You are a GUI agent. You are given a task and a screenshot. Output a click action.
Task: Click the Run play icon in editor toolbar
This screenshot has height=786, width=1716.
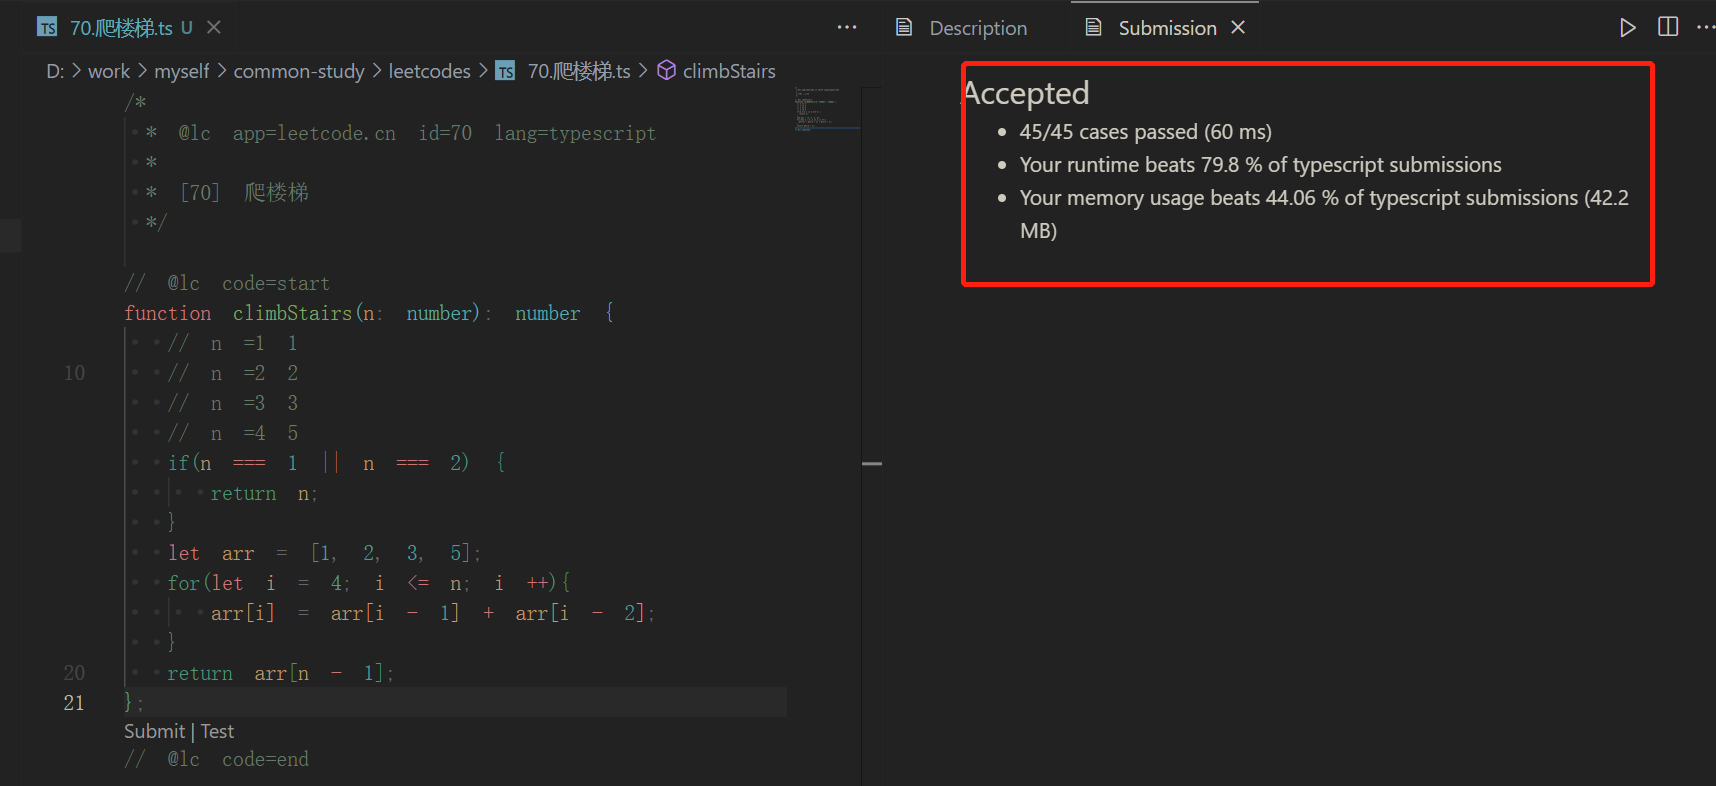pos(1628,27)
